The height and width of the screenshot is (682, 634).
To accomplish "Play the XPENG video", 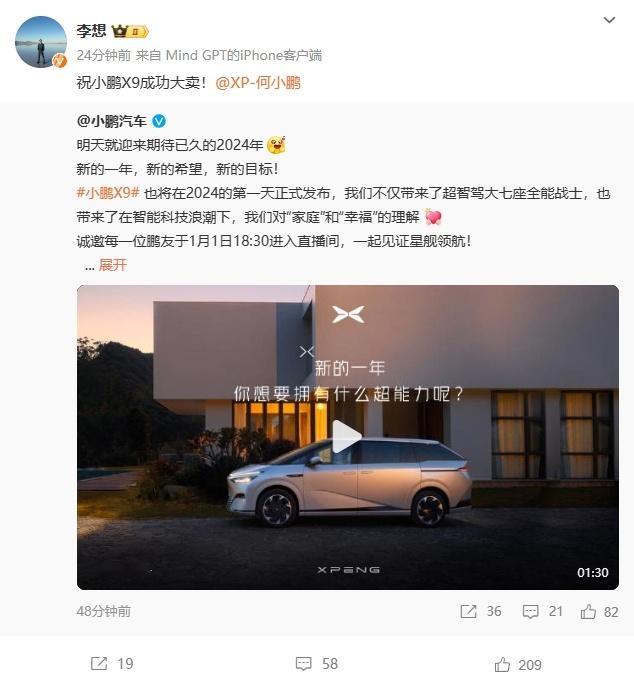I will click(x=347, y=437).
